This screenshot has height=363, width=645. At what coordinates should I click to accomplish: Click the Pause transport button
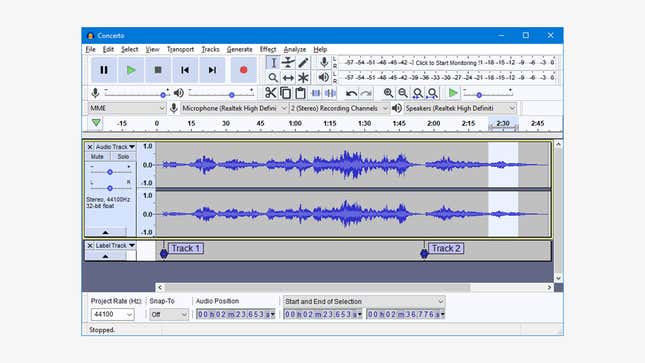[x=104, y=70]
